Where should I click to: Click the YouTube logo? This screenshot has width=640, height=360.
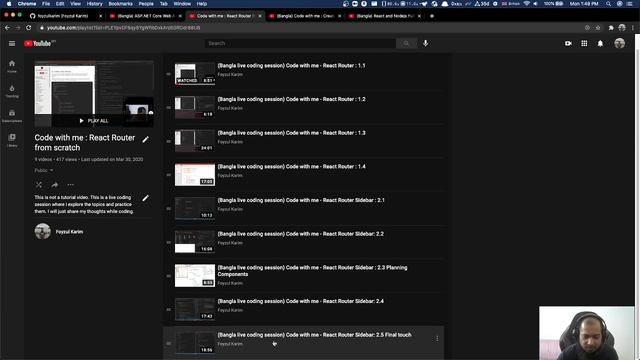(39, 43)
